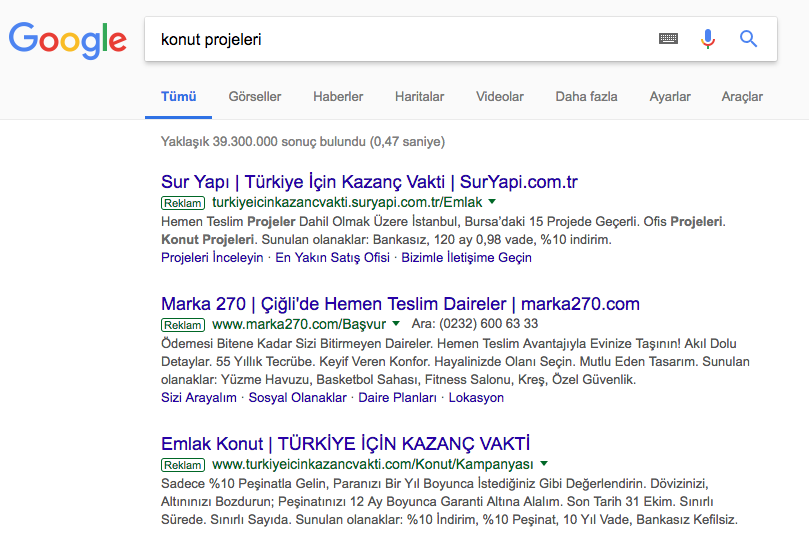809x551 pixels.
Task: Open the 'Lokasyon' sitelink
Action: pos(476,398)
